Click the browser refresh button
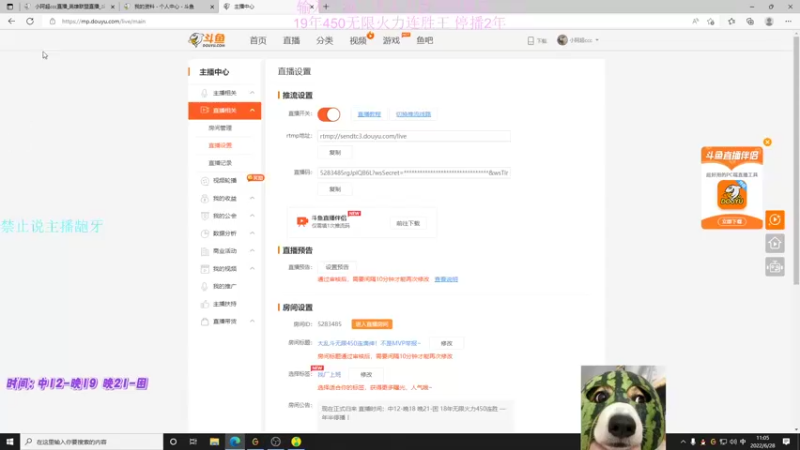800x450 pixels. (x=30, y=21)
